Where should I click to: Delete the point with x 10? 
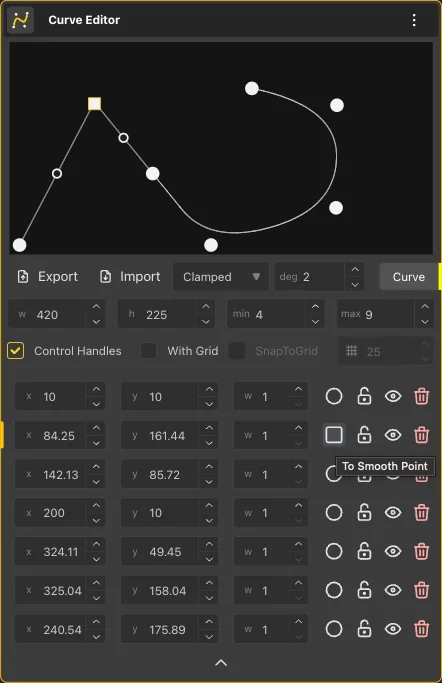(x=421, y=396)
